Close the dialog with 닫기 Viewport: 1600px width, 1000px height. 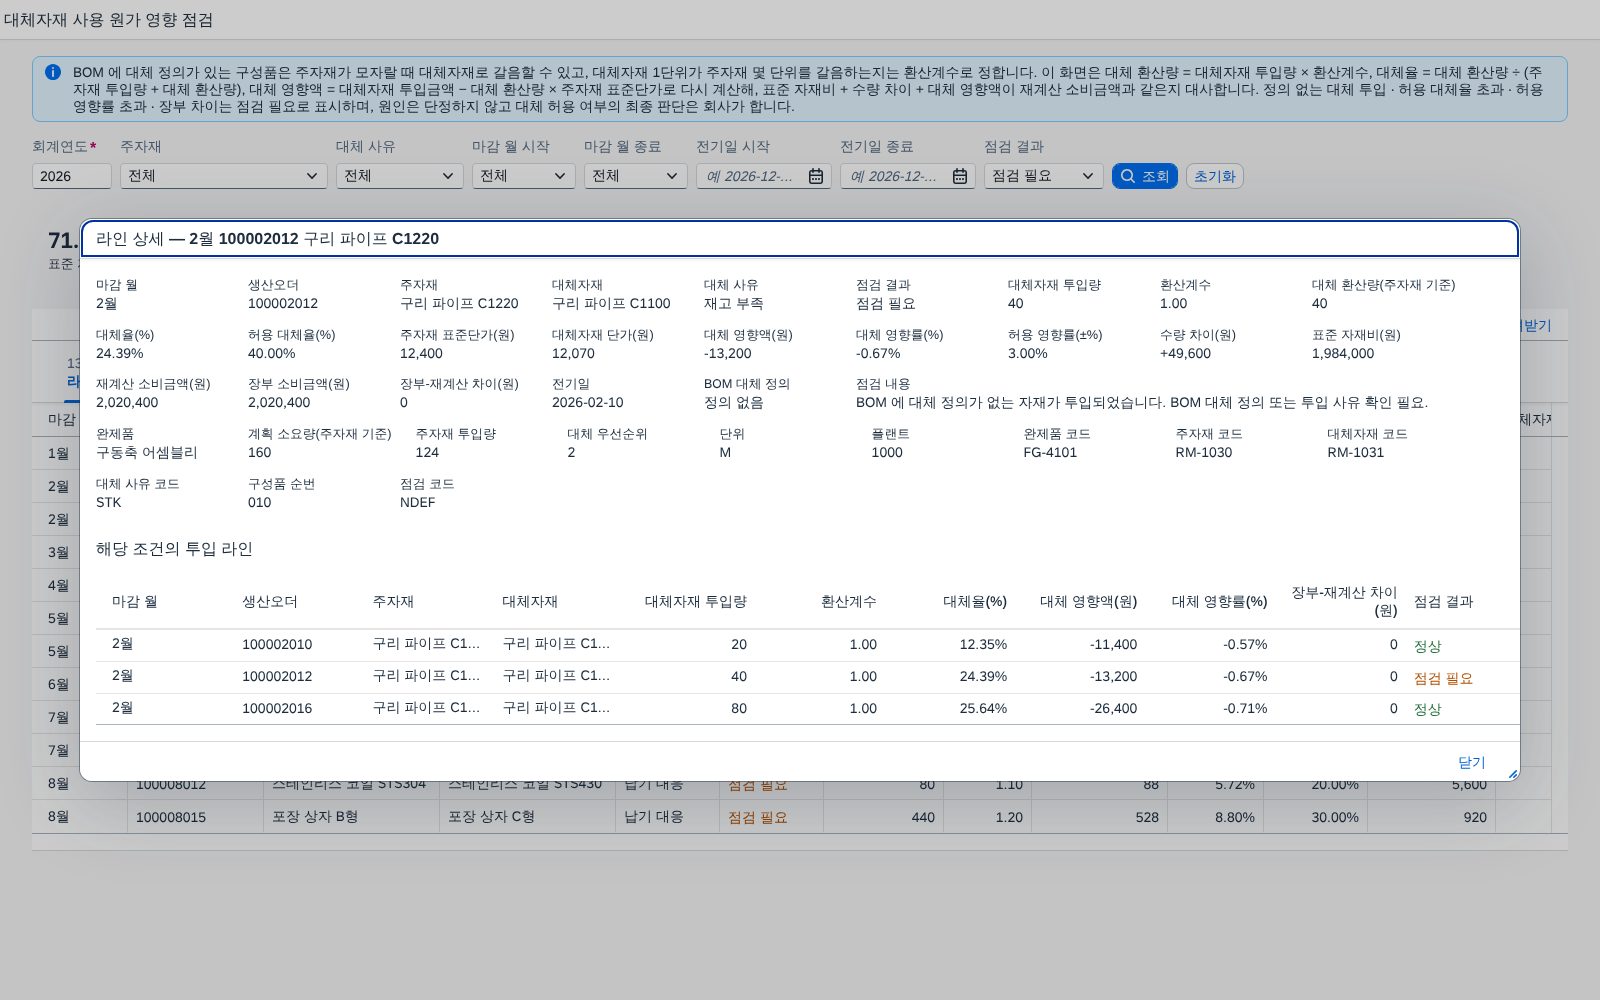pos(1471,762)
